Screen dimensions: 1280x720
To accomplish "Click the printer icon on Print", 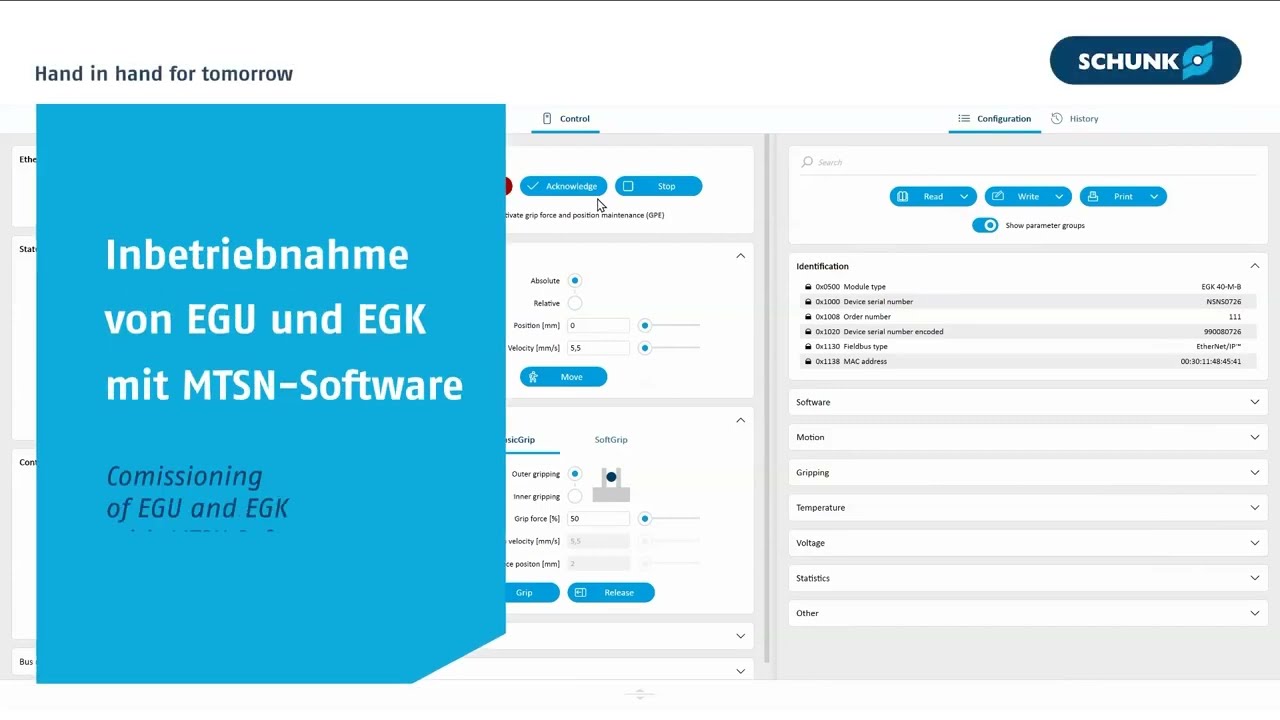I will pos(1093,197).
